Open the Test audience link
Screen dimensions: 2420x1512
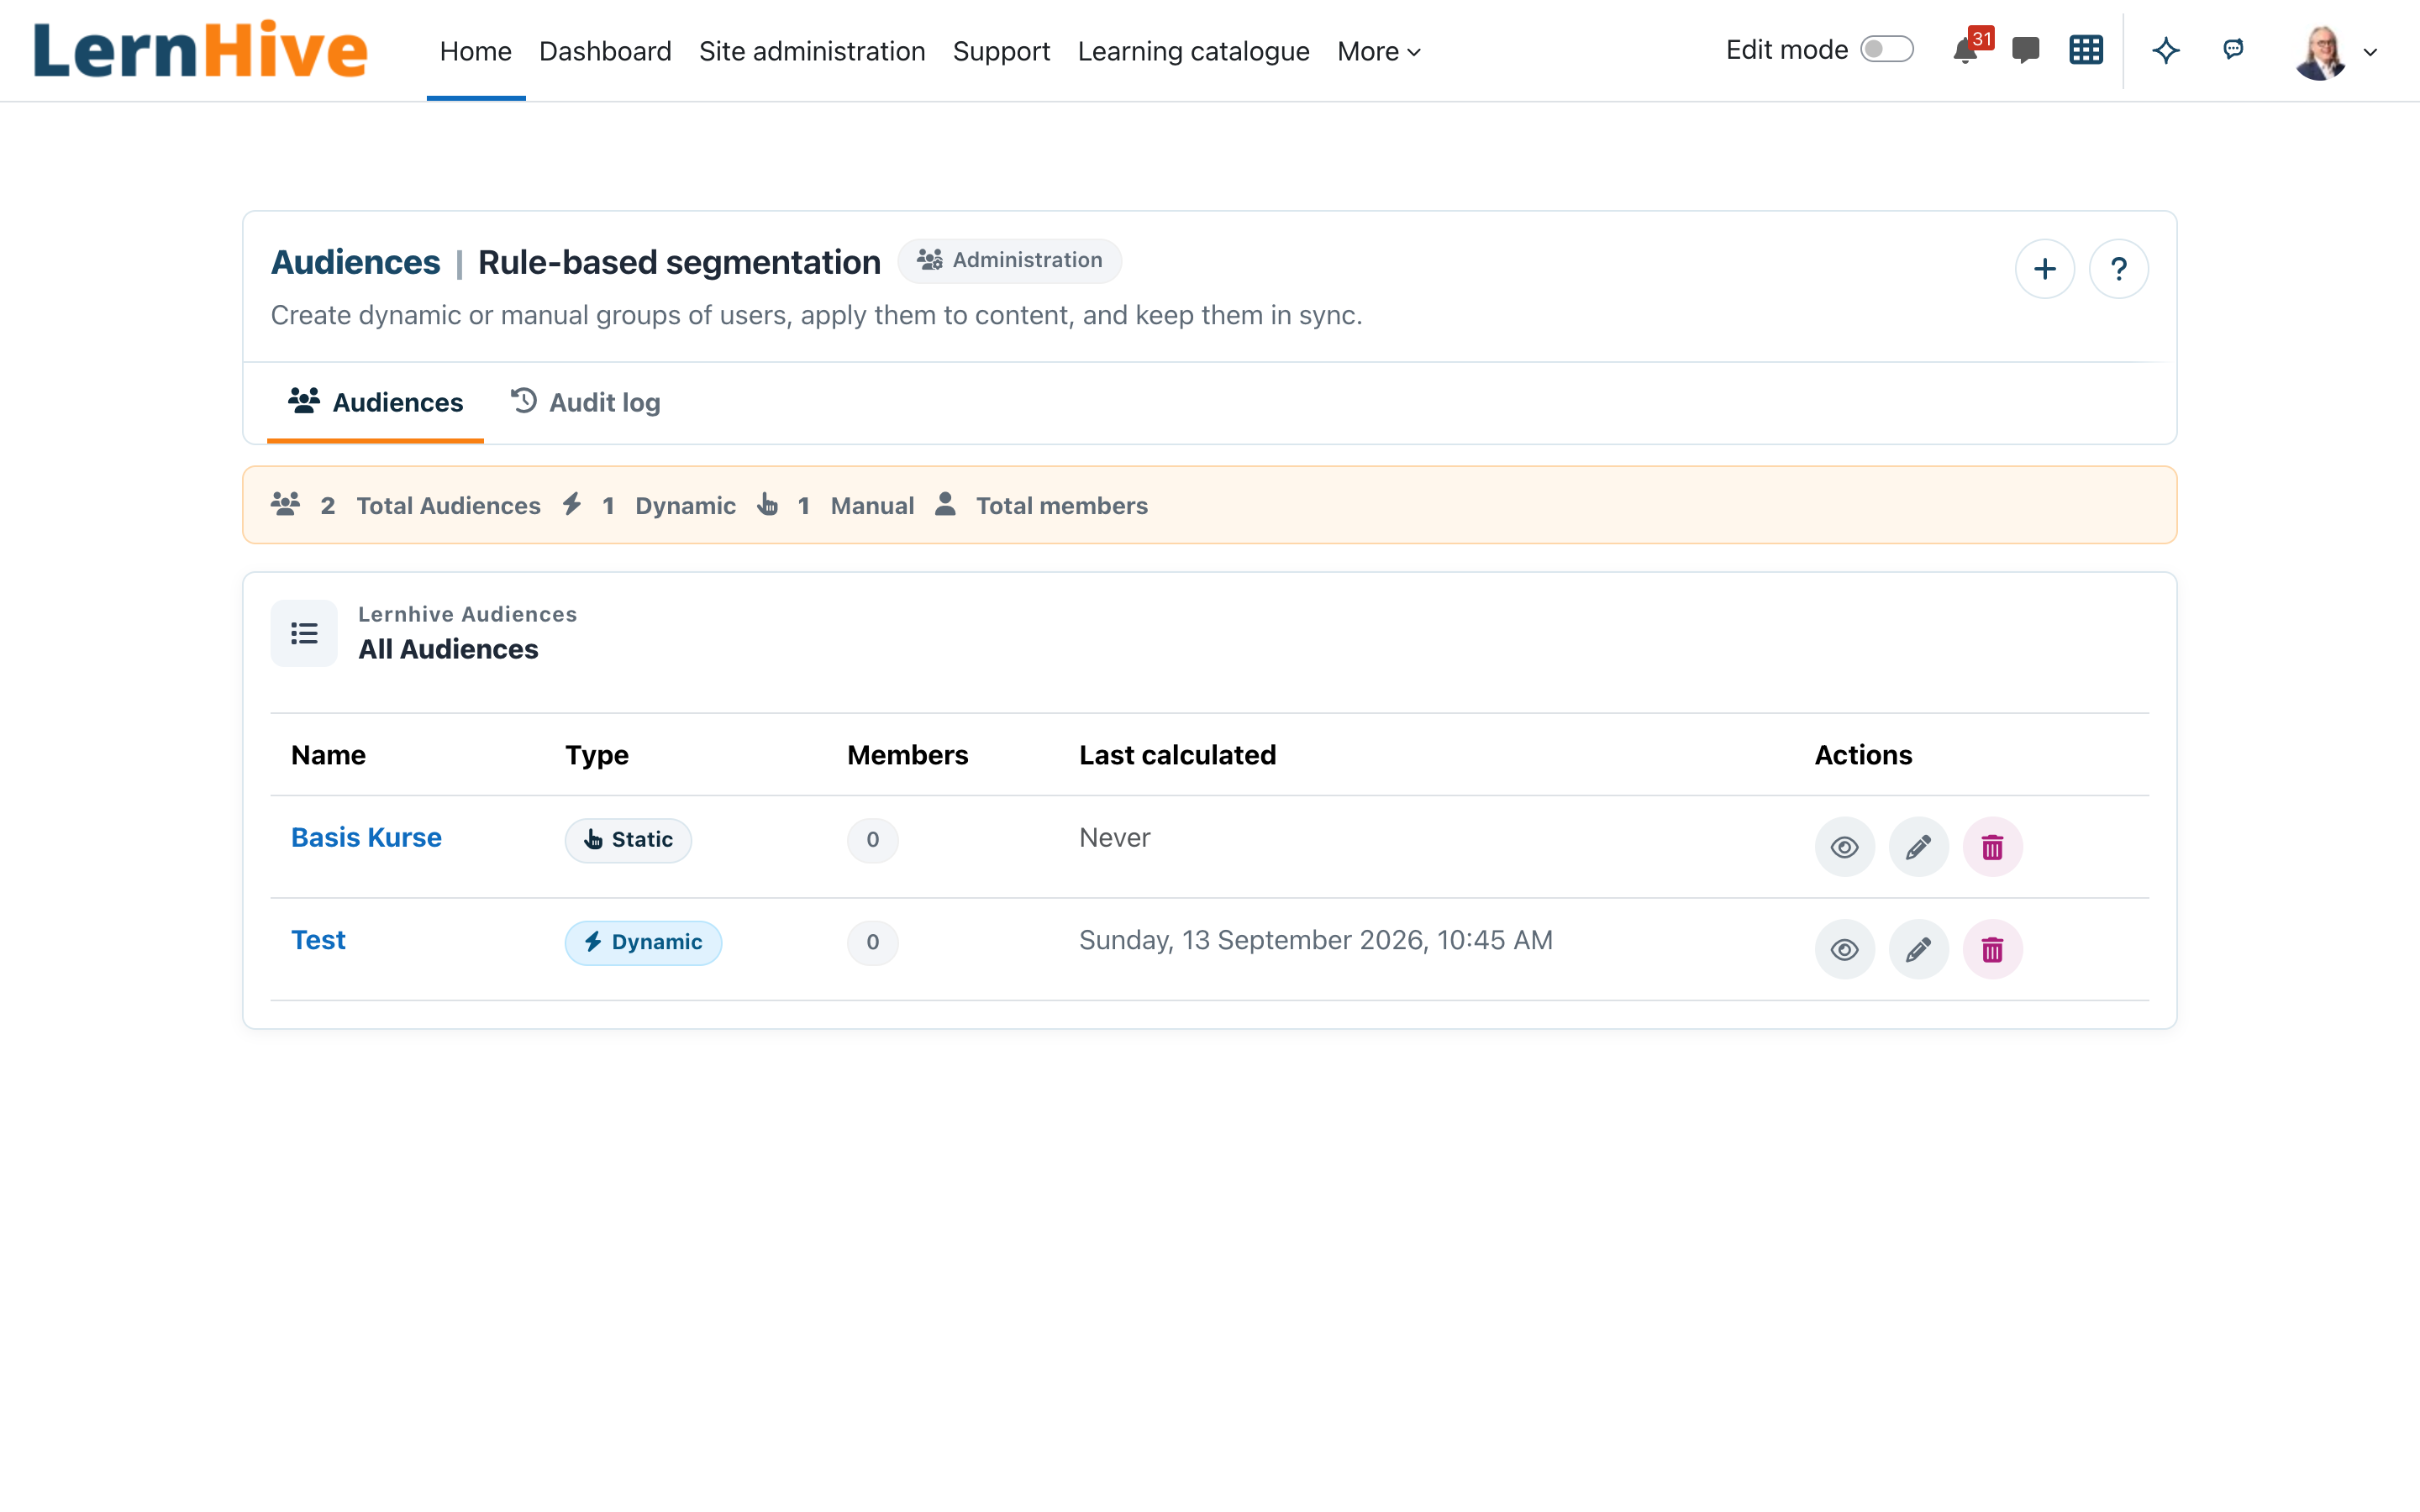click(318, 939)
